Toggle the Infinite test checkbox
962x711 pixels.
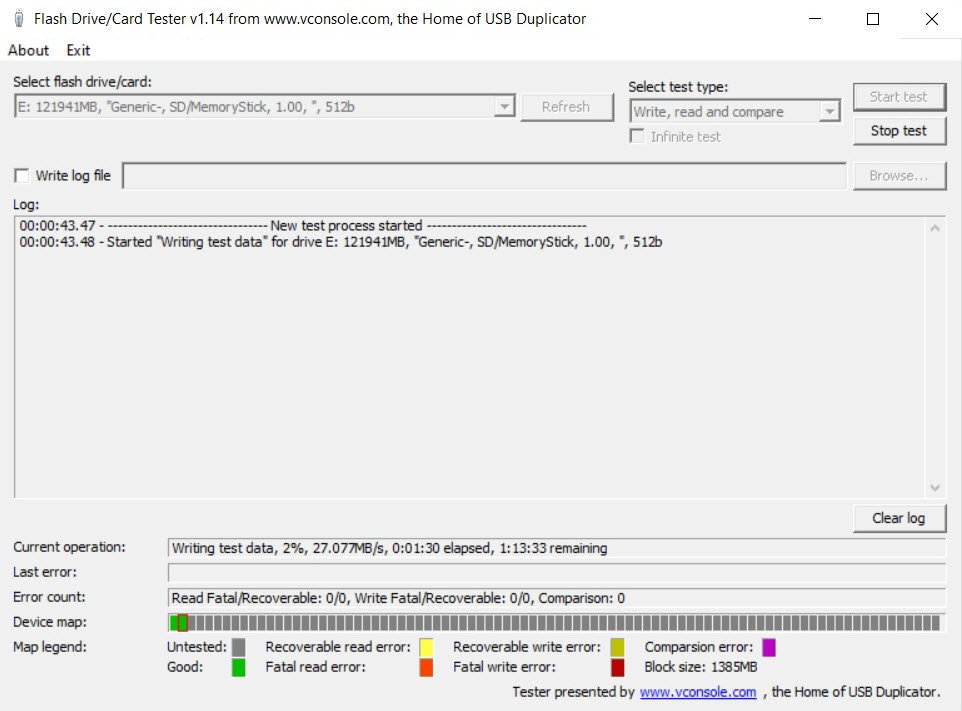[x=637, y=136]
